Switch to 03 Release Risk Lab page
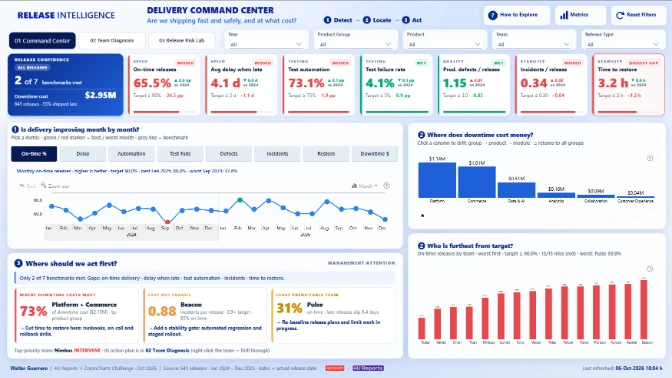 pos(181,41)
